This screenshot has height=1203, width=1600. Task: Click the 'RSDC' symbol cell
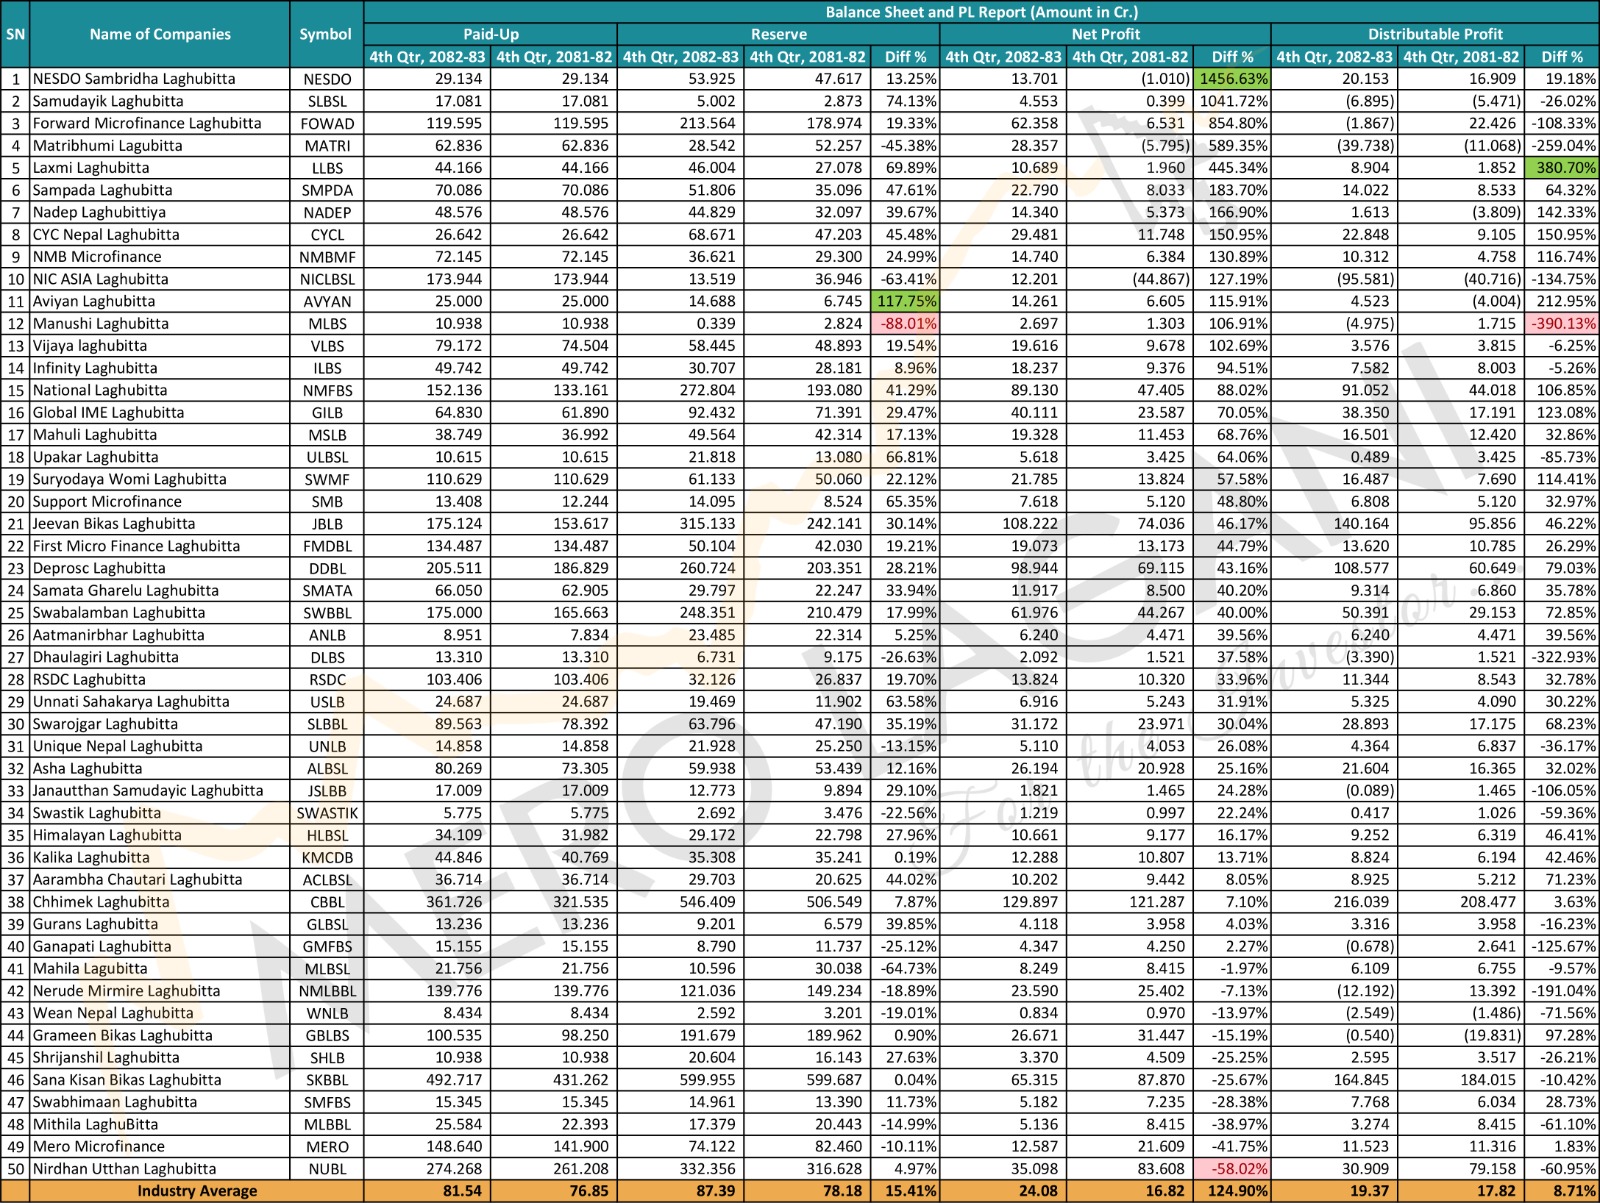(x=327, y=679)
